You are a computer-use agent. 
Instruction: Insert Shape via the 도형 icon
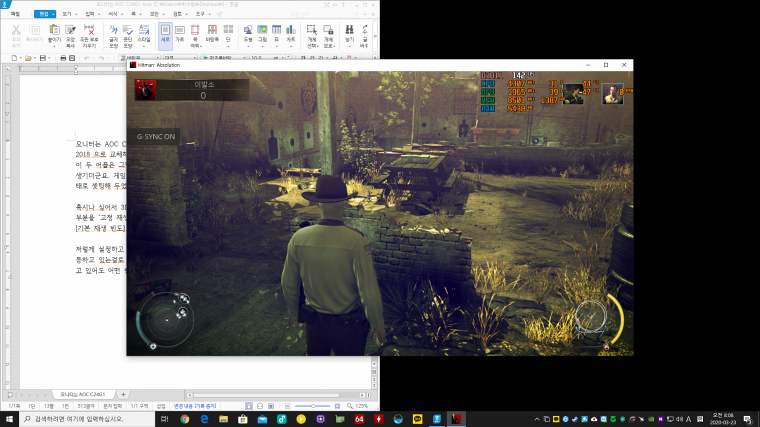tap(248, 32)
